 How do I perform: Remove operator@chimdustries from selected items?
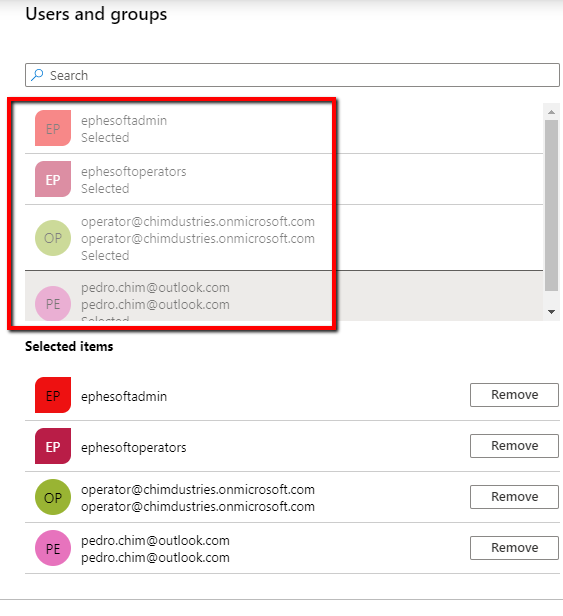tap(514, 497)
